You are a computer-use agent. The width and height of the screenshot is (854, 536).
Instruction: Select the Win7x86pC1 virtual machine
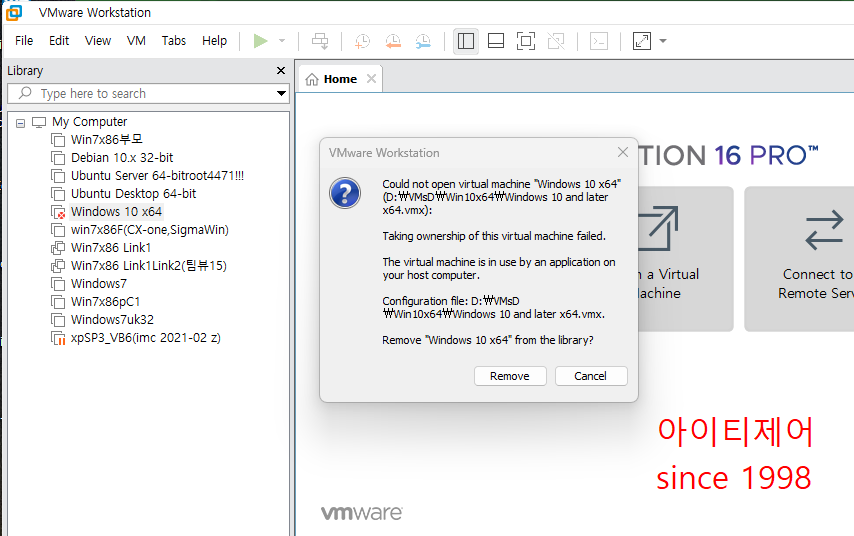pos(106,301)
